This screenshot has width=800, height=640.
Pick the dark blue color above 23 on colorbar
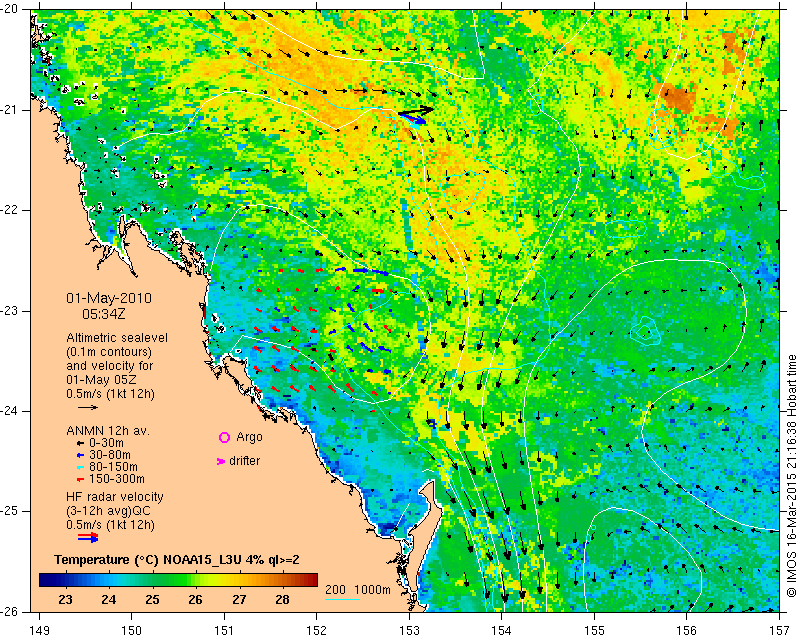pos(65,580)
